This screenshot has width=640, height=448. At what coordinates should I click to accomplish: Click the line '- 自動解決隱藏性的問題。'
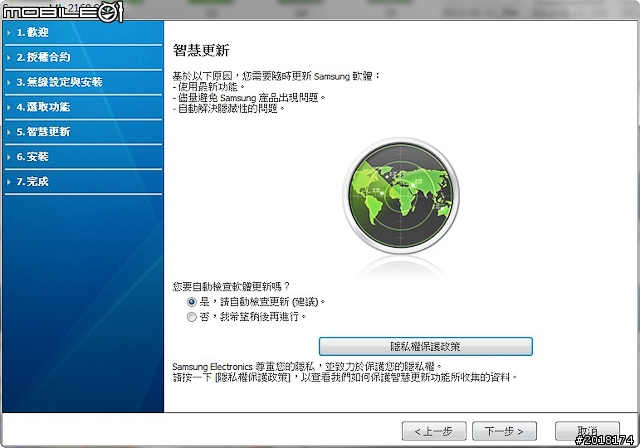click(x=229, y=109)
